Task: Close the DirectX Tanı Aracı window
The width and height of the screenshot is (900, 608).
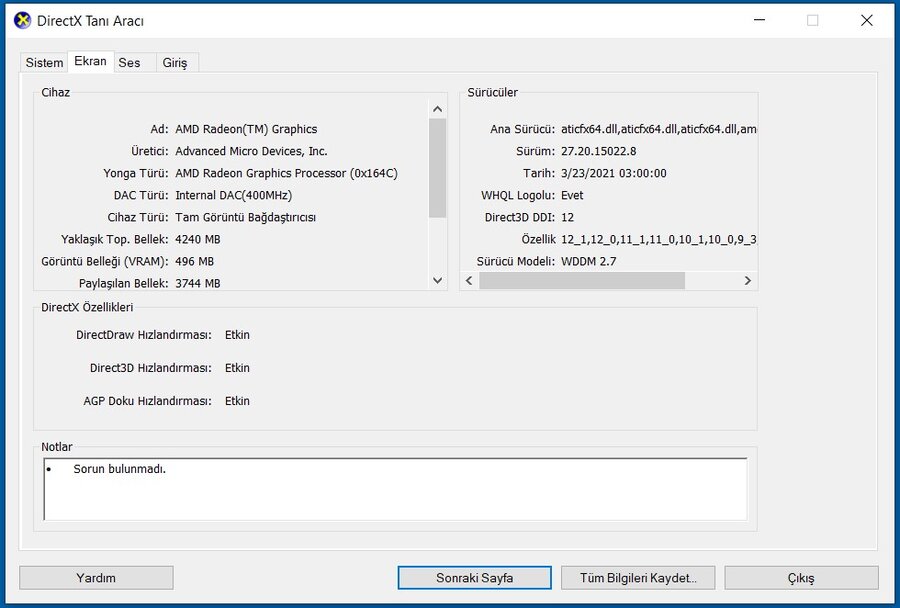Action: [x=867, y=21]
